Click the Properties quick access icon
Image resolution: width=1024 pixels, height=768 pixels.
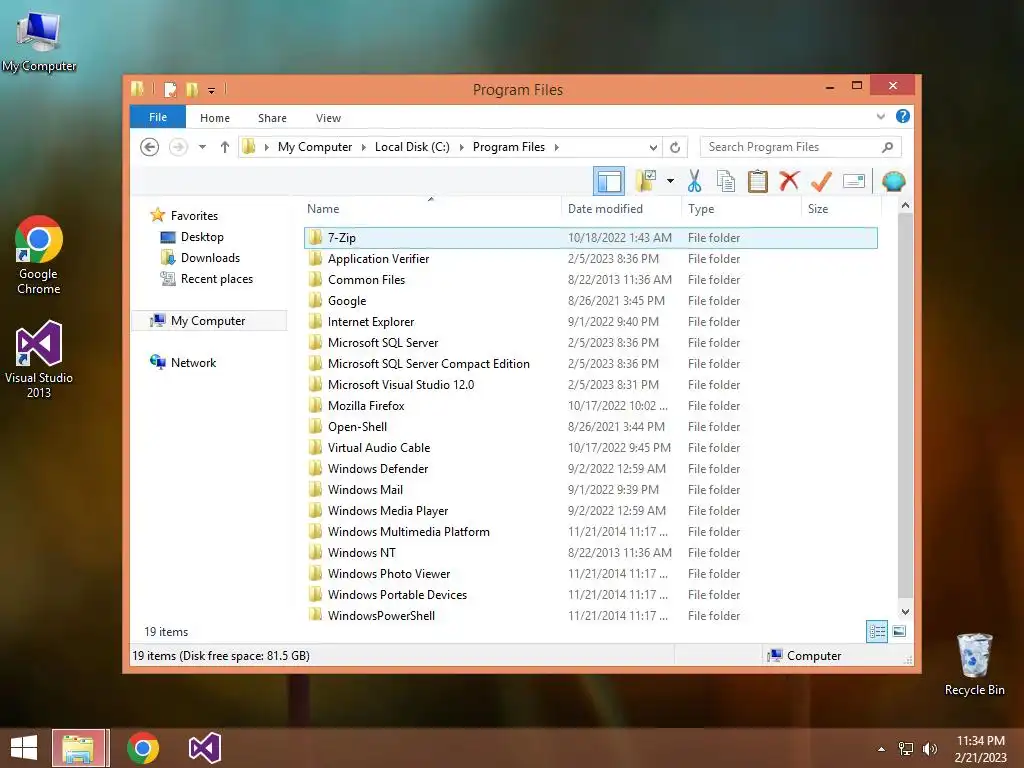click(x=170, y=89)
